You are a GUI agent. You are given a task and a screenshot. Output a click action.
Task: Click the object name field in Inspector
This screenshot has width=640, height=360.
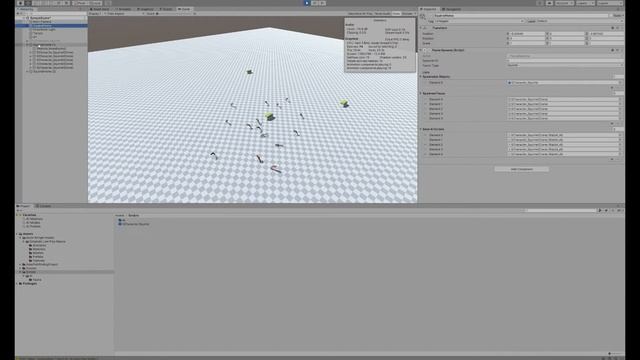pyautogui.click(x=522, y=16)
